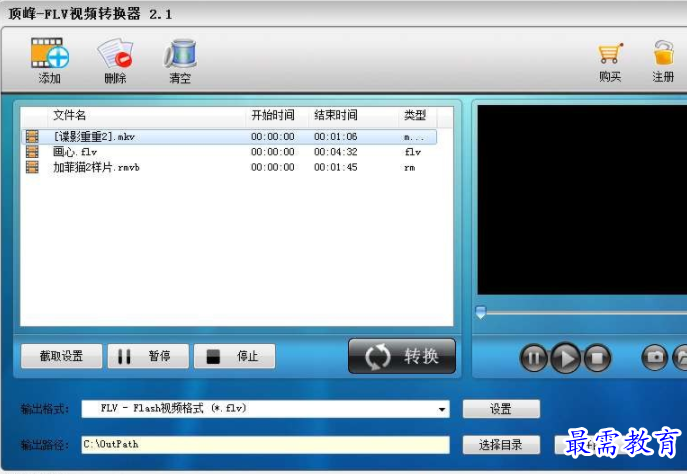Open the 截取设置 clip settings
Viewport: 687px width, 474px height.
(x=60, y=356)
